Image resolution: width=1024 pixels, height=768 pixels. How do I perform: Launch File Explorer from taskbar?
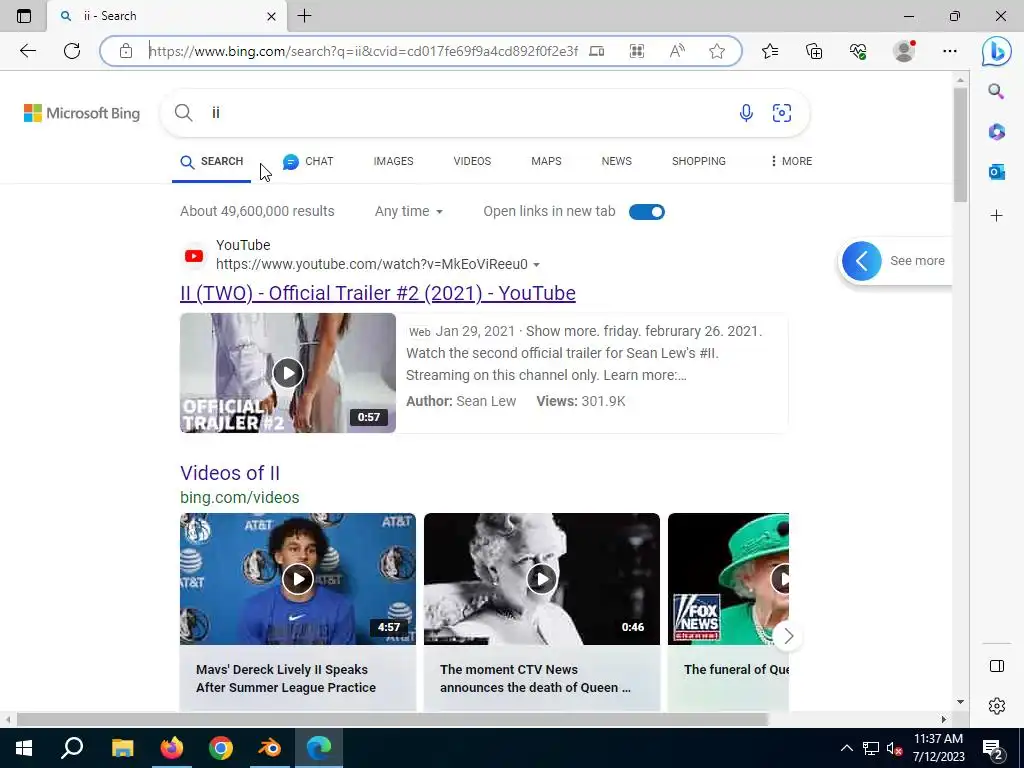coord(122,748)
